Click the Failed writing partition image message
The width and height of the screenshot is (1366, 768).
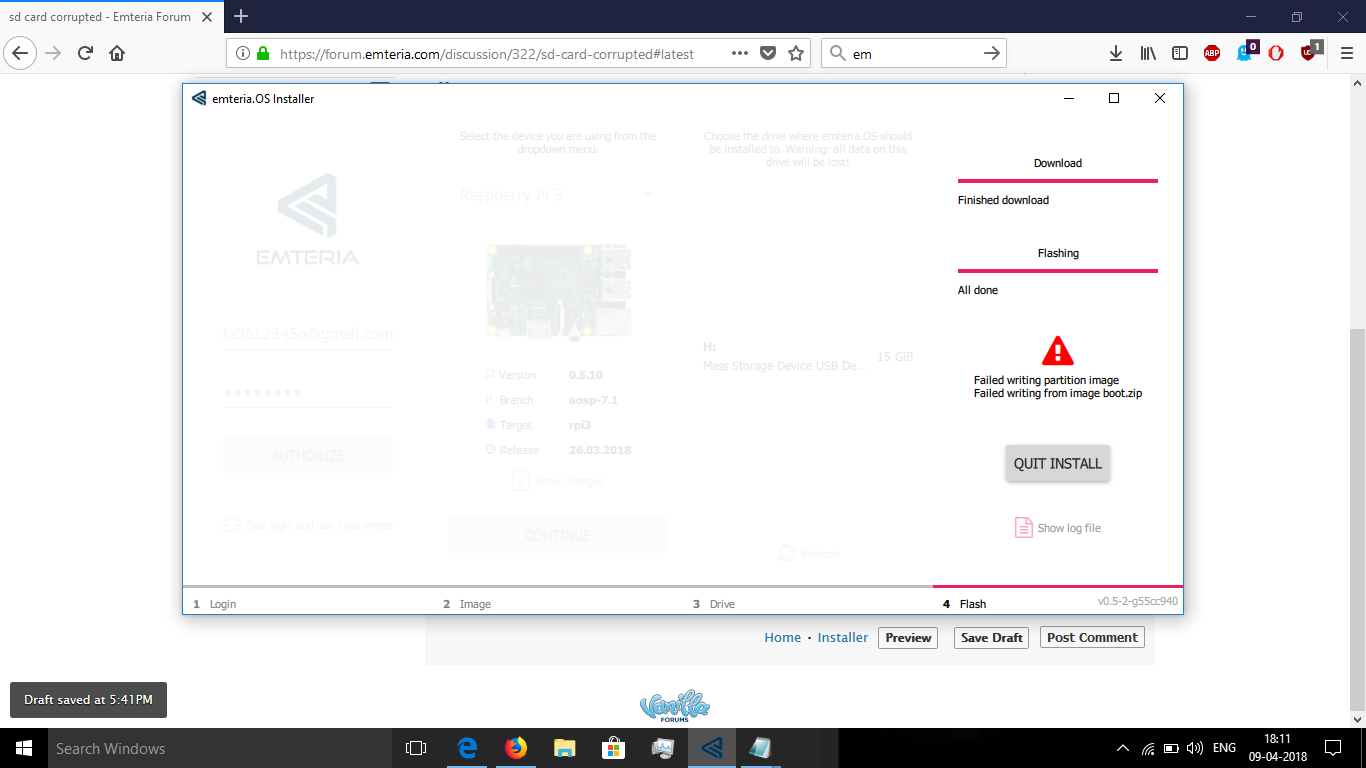(x=1046, y=380)
